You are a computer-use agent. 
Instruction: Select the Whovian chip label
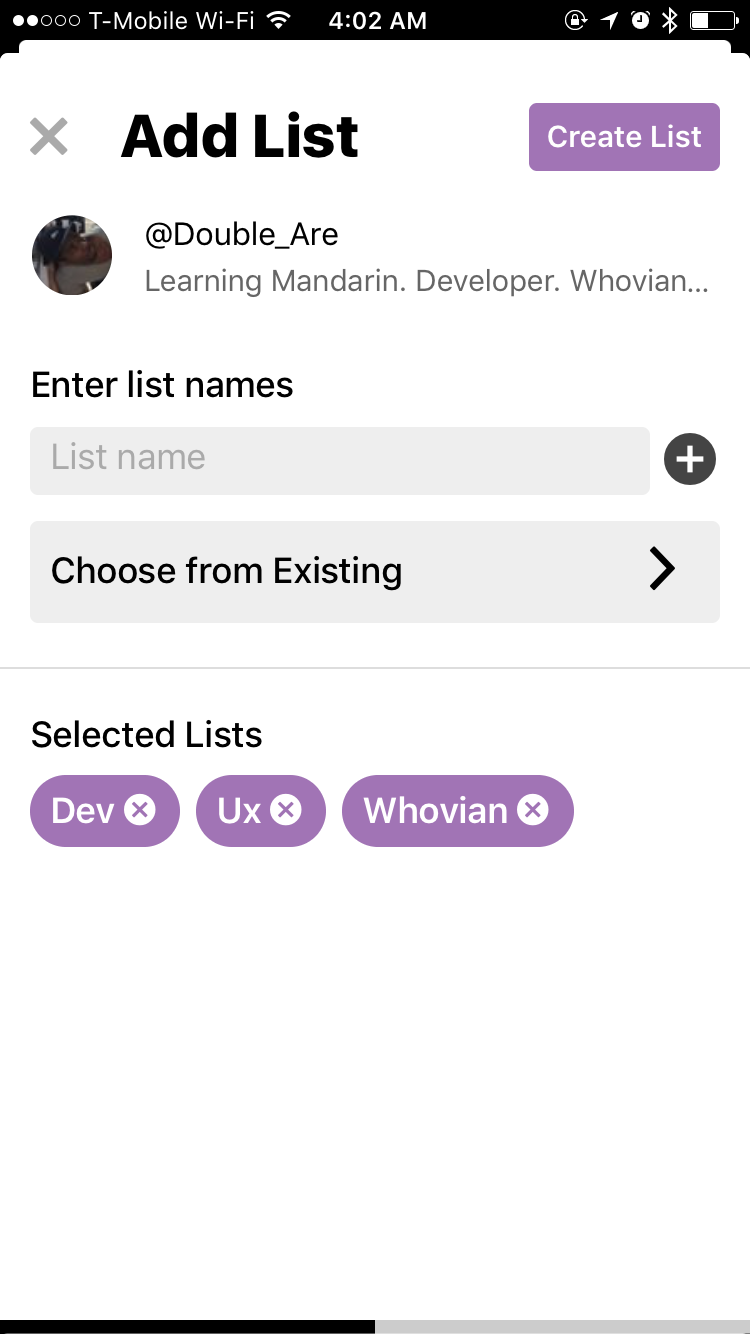(435, 811)
